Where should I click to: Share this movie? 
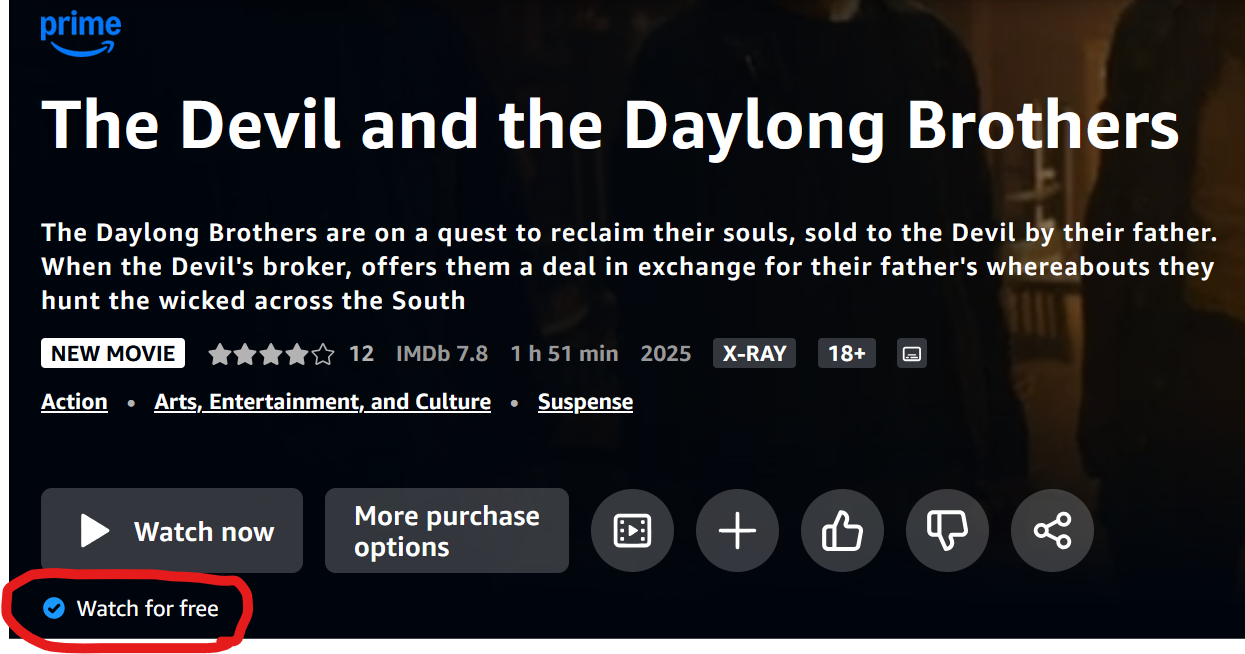(1052, 530)
